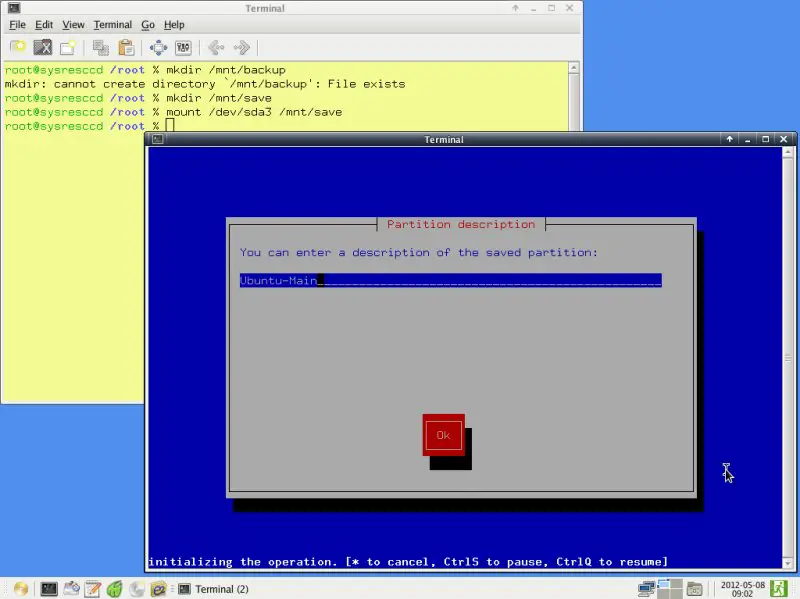Switch workspace using the pager
Screen dimensions: 800x599
670,589
